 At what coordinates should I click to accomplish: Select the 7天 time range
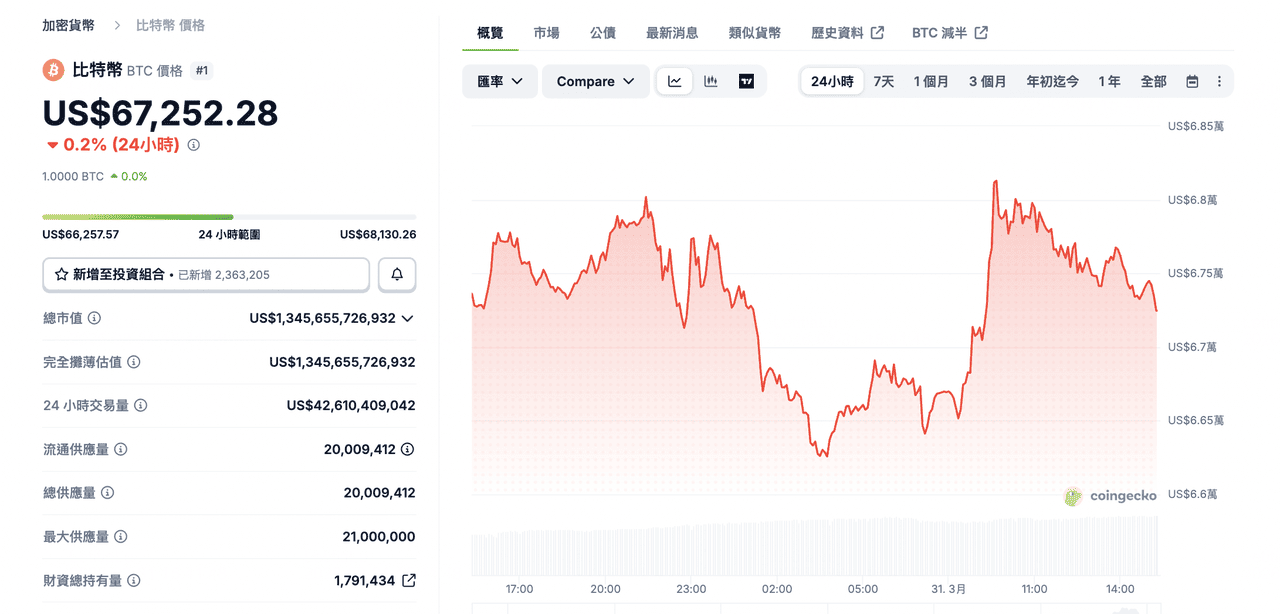pyautogui.click(x=884, y=82)
